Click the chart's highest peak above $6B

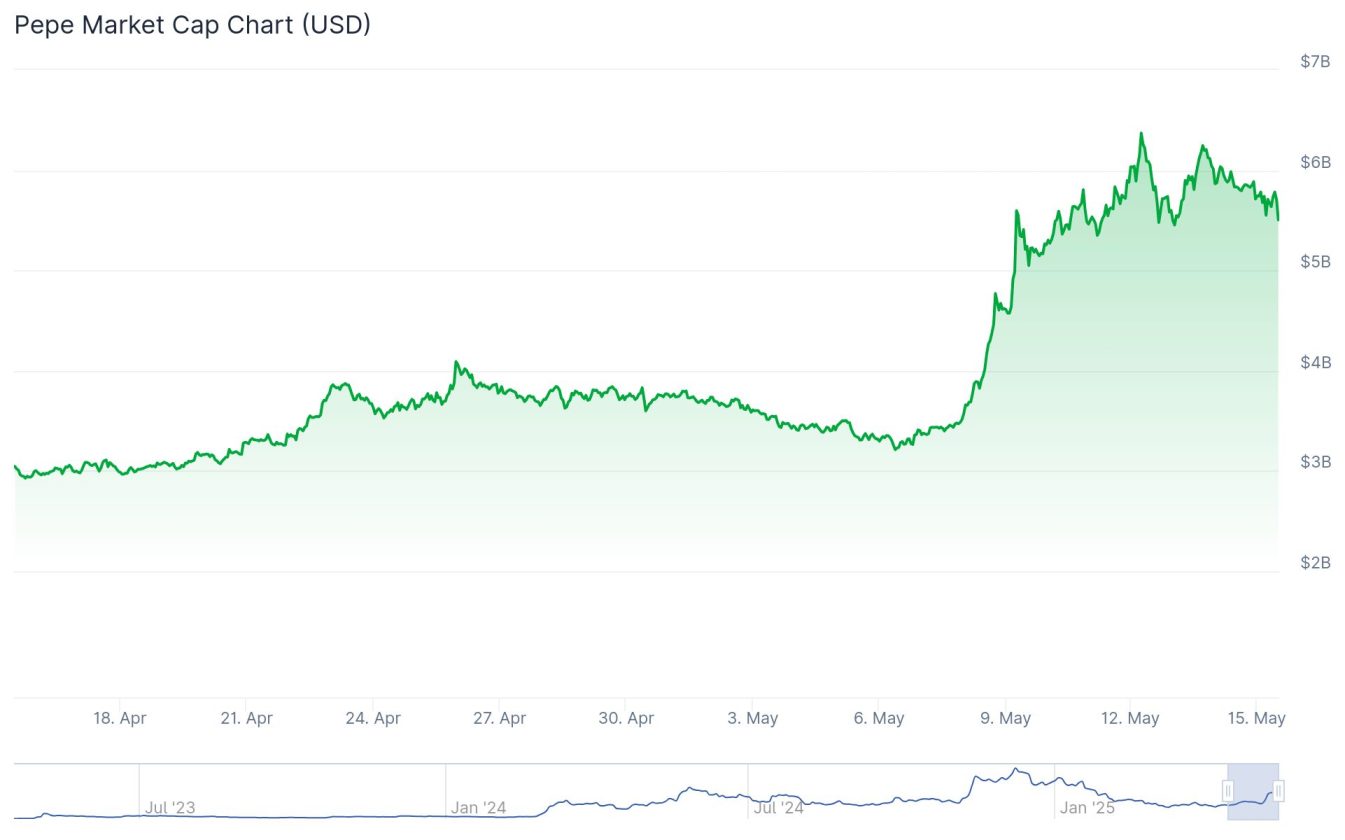1141,134
